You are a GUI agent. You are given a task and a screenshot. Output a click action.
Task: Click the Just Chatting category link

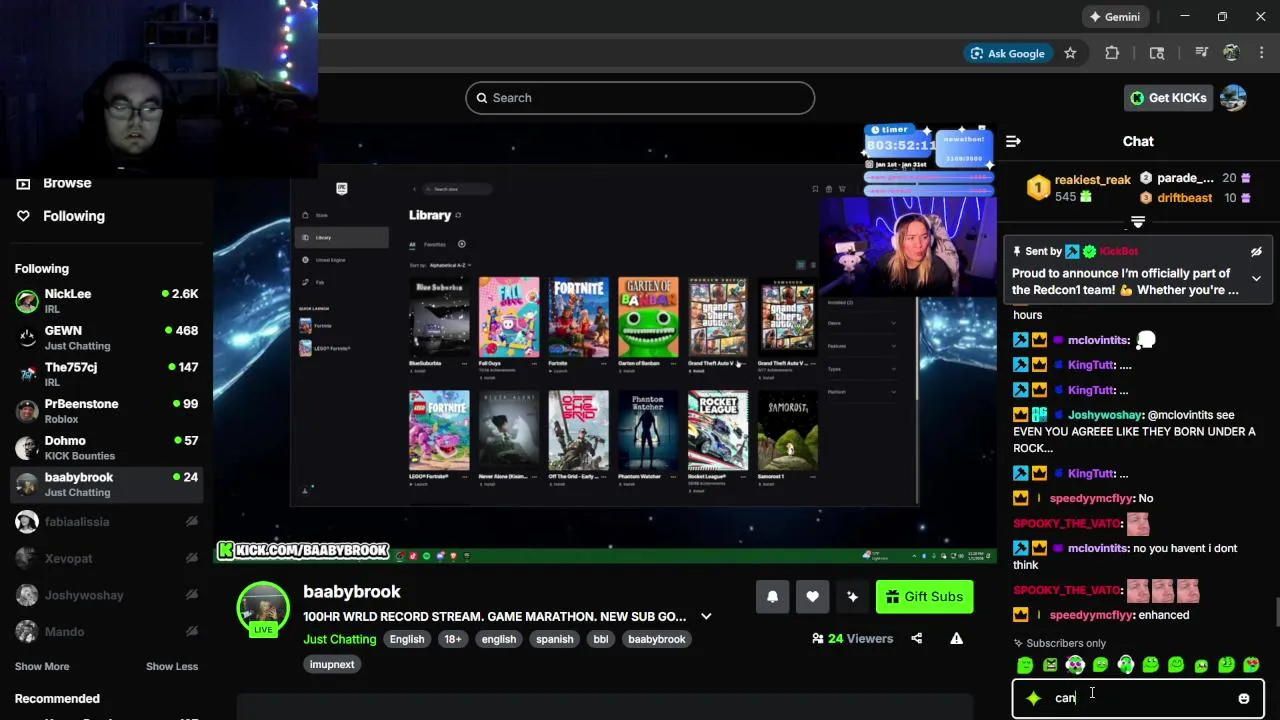340,639
